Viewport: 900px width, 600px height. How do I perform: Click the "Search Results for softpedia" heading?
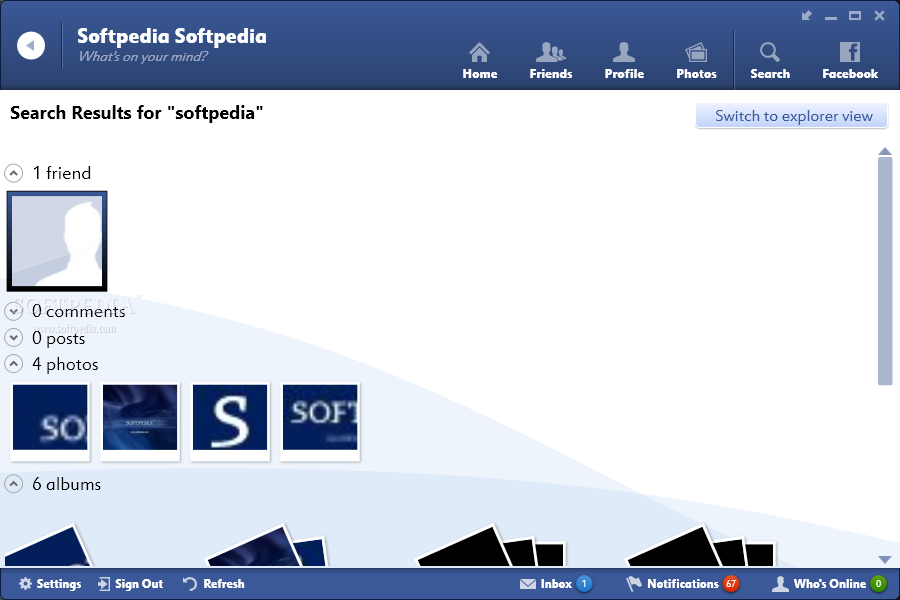[137, 113]
